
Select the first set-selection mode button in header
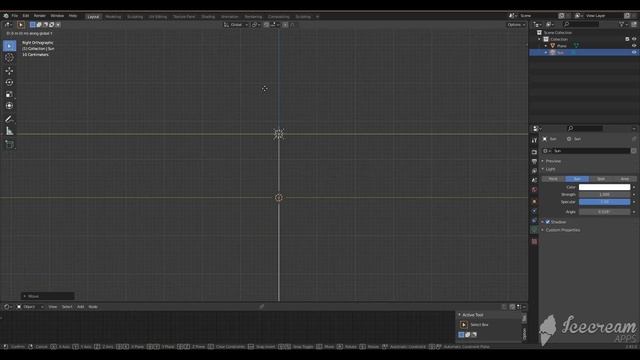(33, 25)
